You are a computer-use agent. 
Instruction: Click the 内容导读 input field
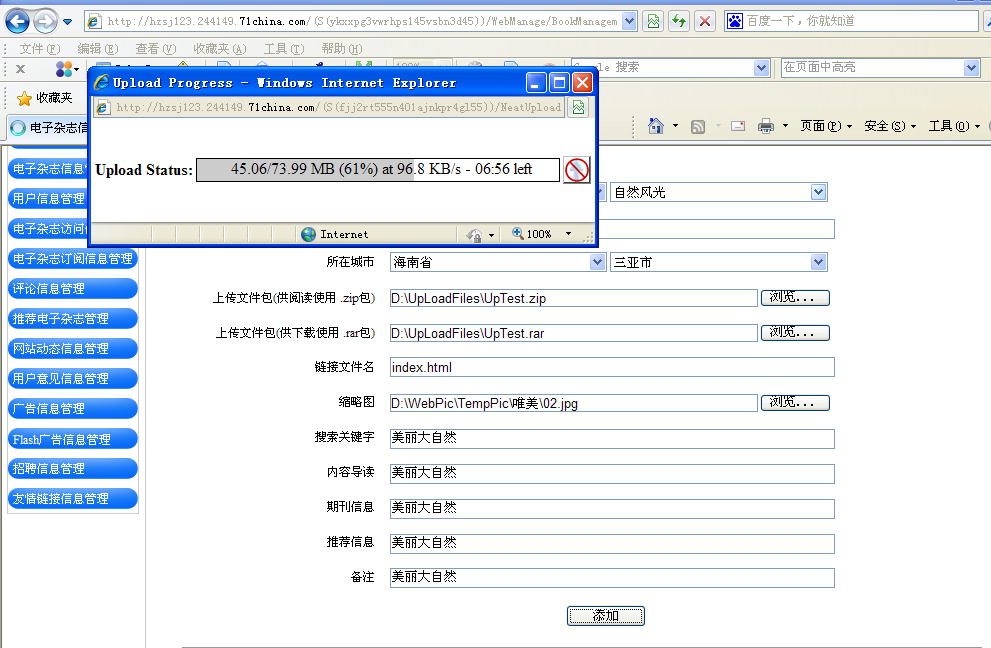612,473
